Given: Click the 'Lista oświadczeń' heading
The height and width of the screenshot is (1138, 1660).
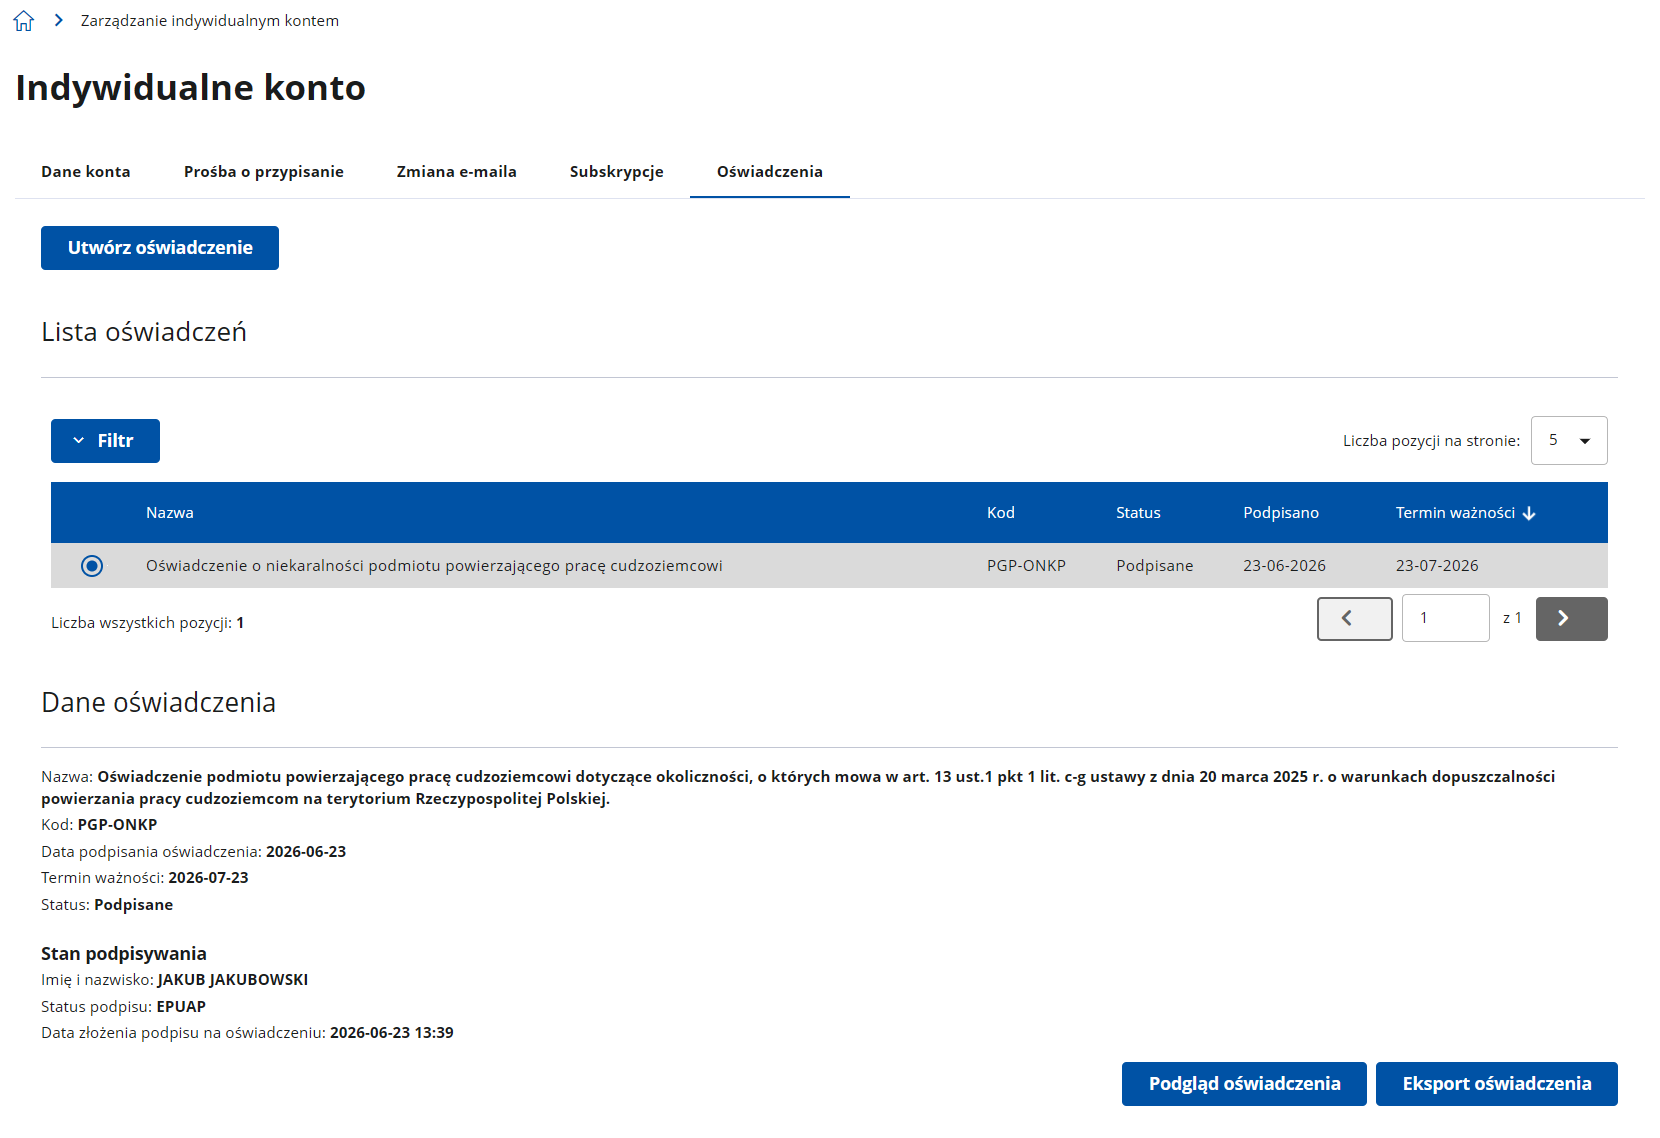Looking at the screenshot, I should pyautogui.click(x=144, y=332).
